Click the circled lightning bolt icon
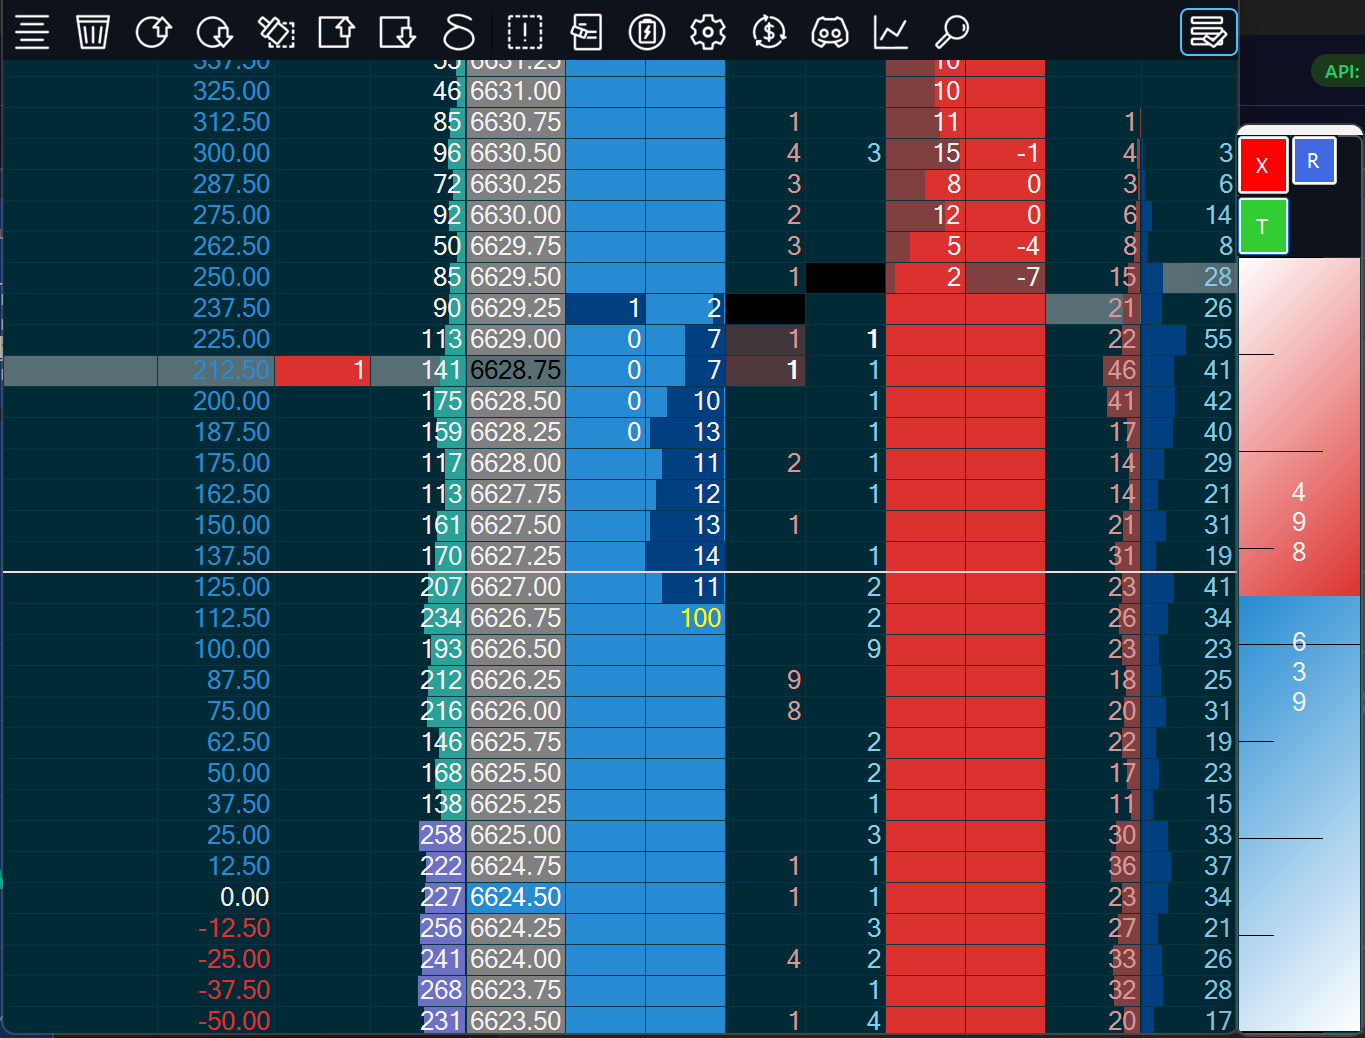Image resolution: width=1365 pixels, height=1038 pixels. click(x=647, y=32)
